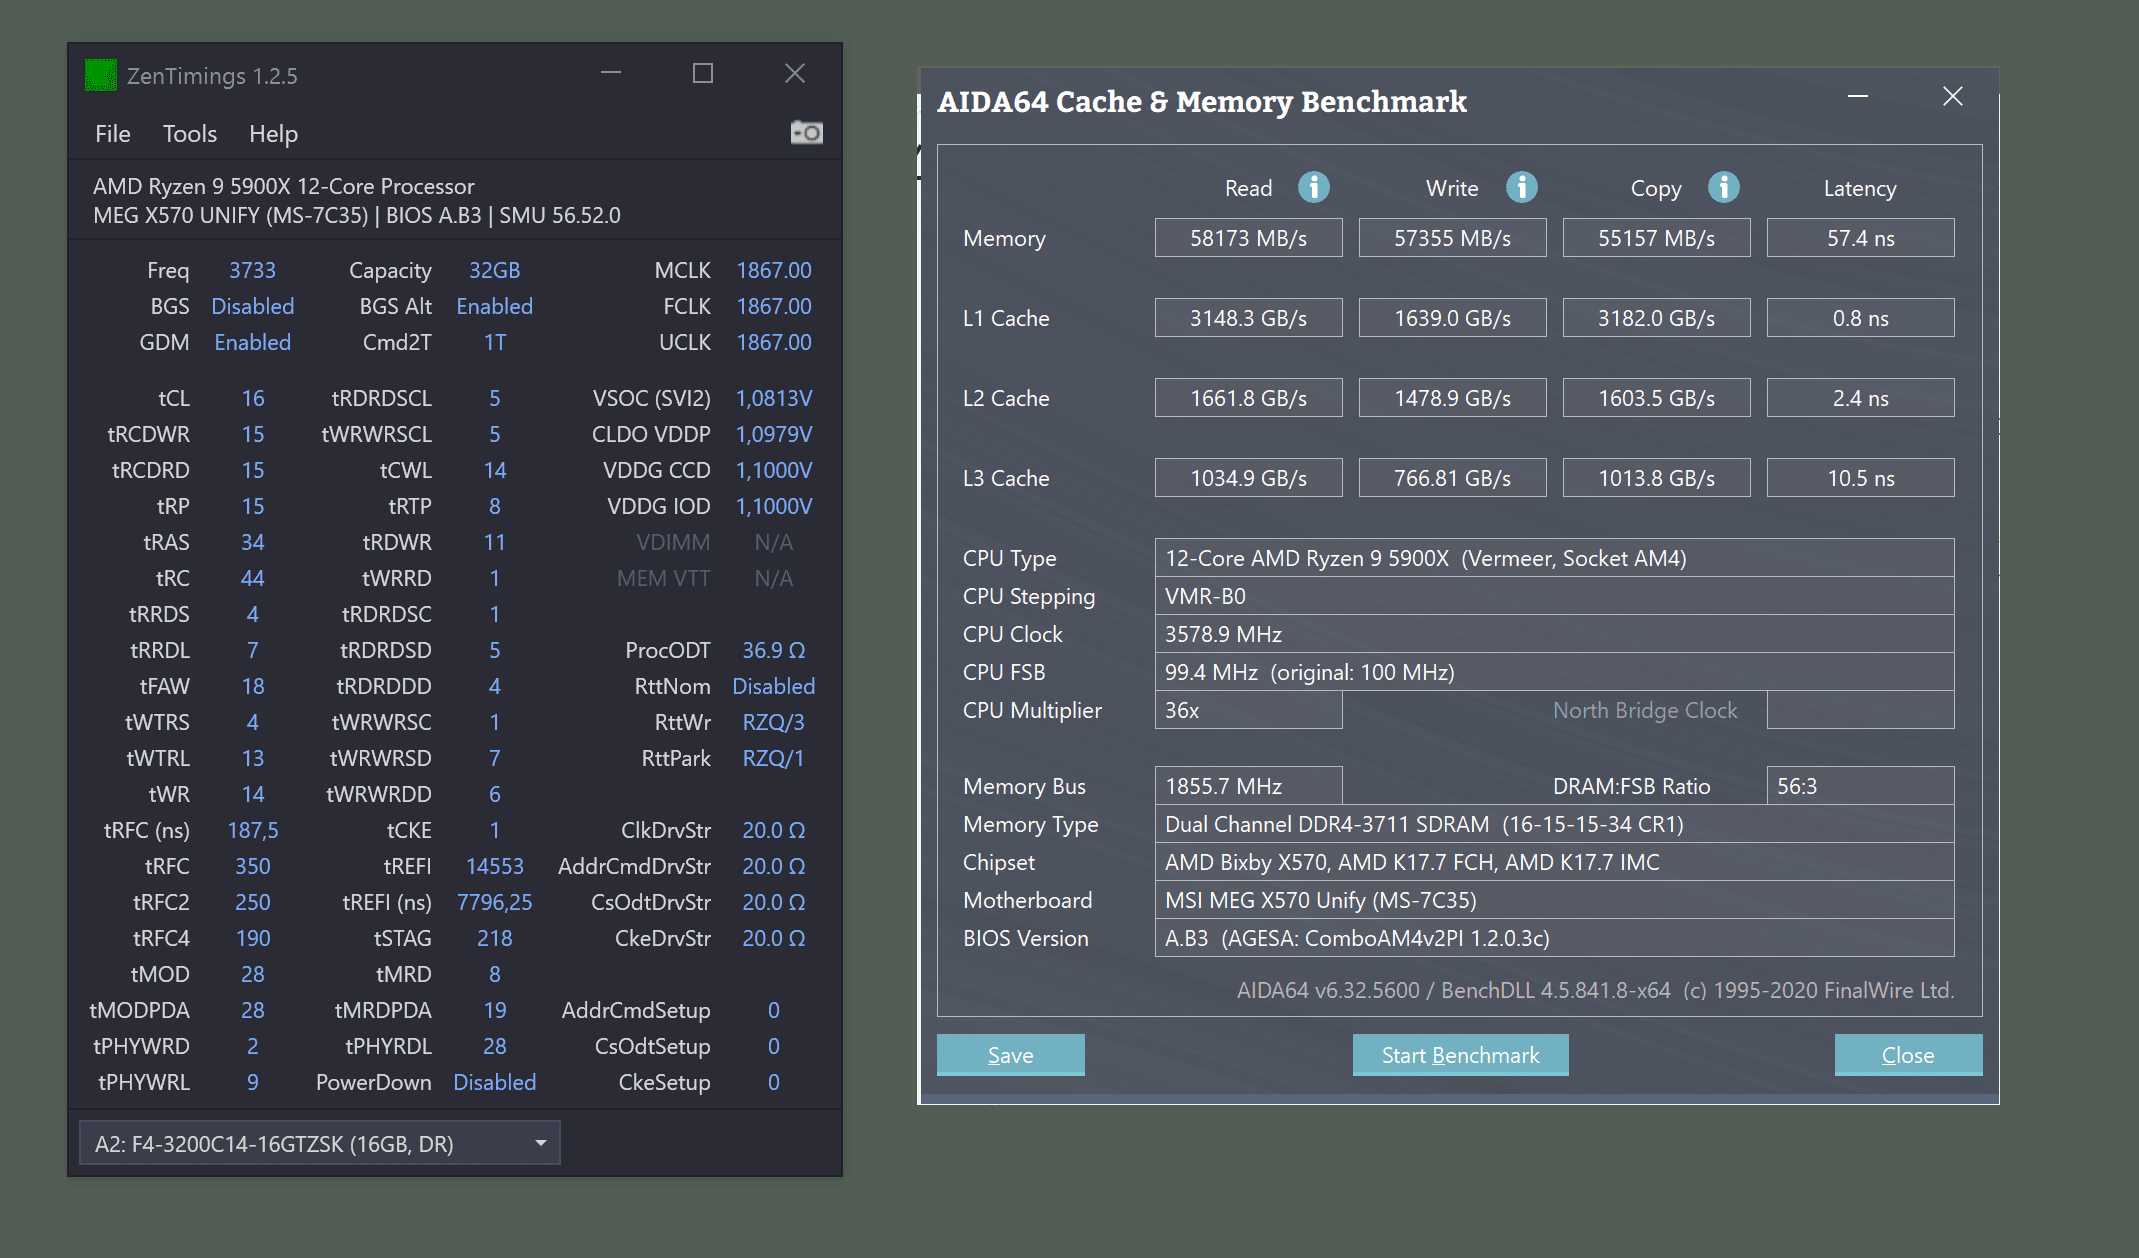Click the ZenTimings screenshot camera icon
The height and width of the screenshot is (1258, 2139).
pos(806,132)
